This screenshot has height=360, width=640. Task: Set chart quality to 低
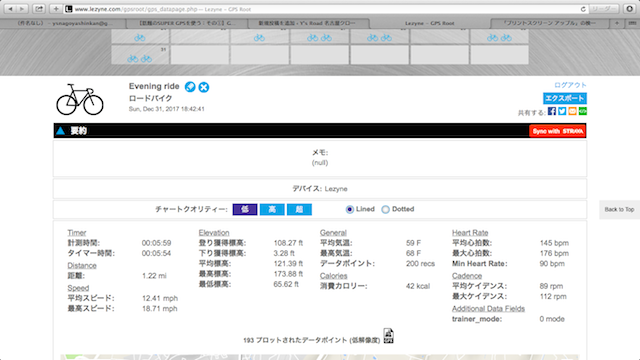click(245, 209)
